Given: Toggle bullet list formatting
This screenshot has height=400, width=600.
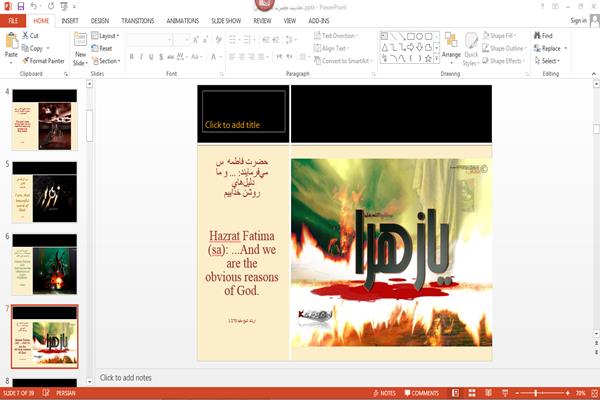Looking at the screenshot, I should [x=233, y=40].
